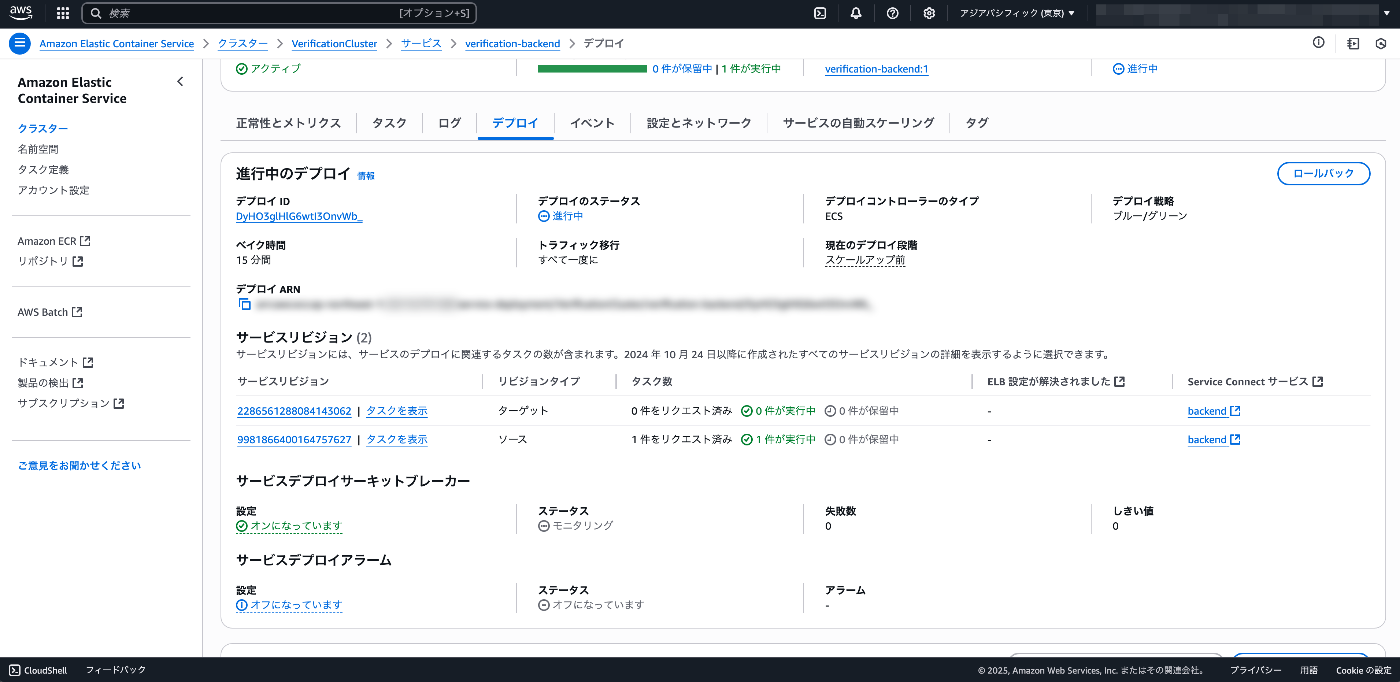This screenshot has width=1400, height=682.
Task: Go to the サービス breadcrumb
Action: (x=421, y=44)
